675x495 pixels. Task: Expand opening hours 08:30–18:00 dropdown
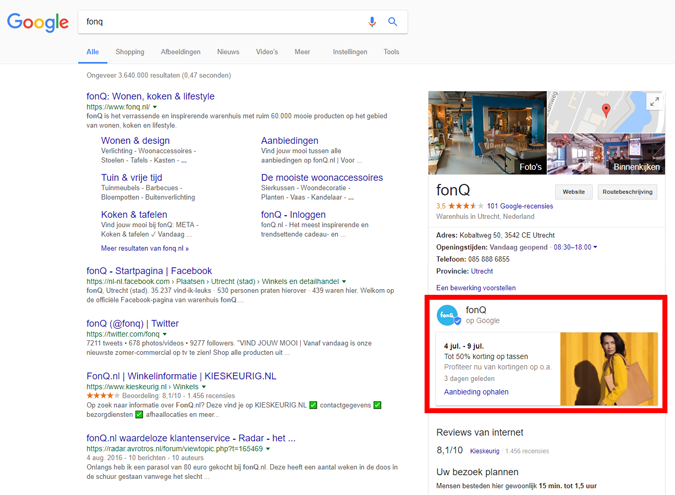coord(576,248)
